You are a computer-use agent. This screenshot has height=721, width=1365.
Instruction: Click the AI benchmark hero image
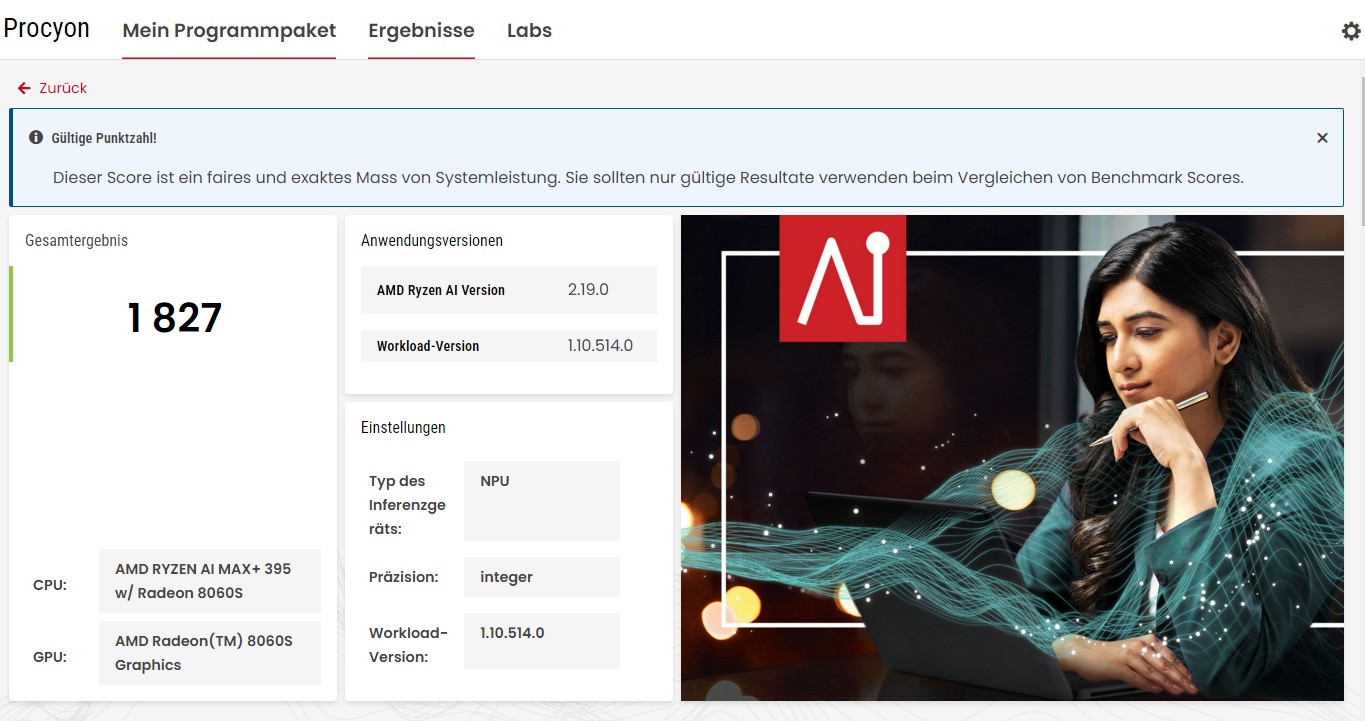(1012, 458)
